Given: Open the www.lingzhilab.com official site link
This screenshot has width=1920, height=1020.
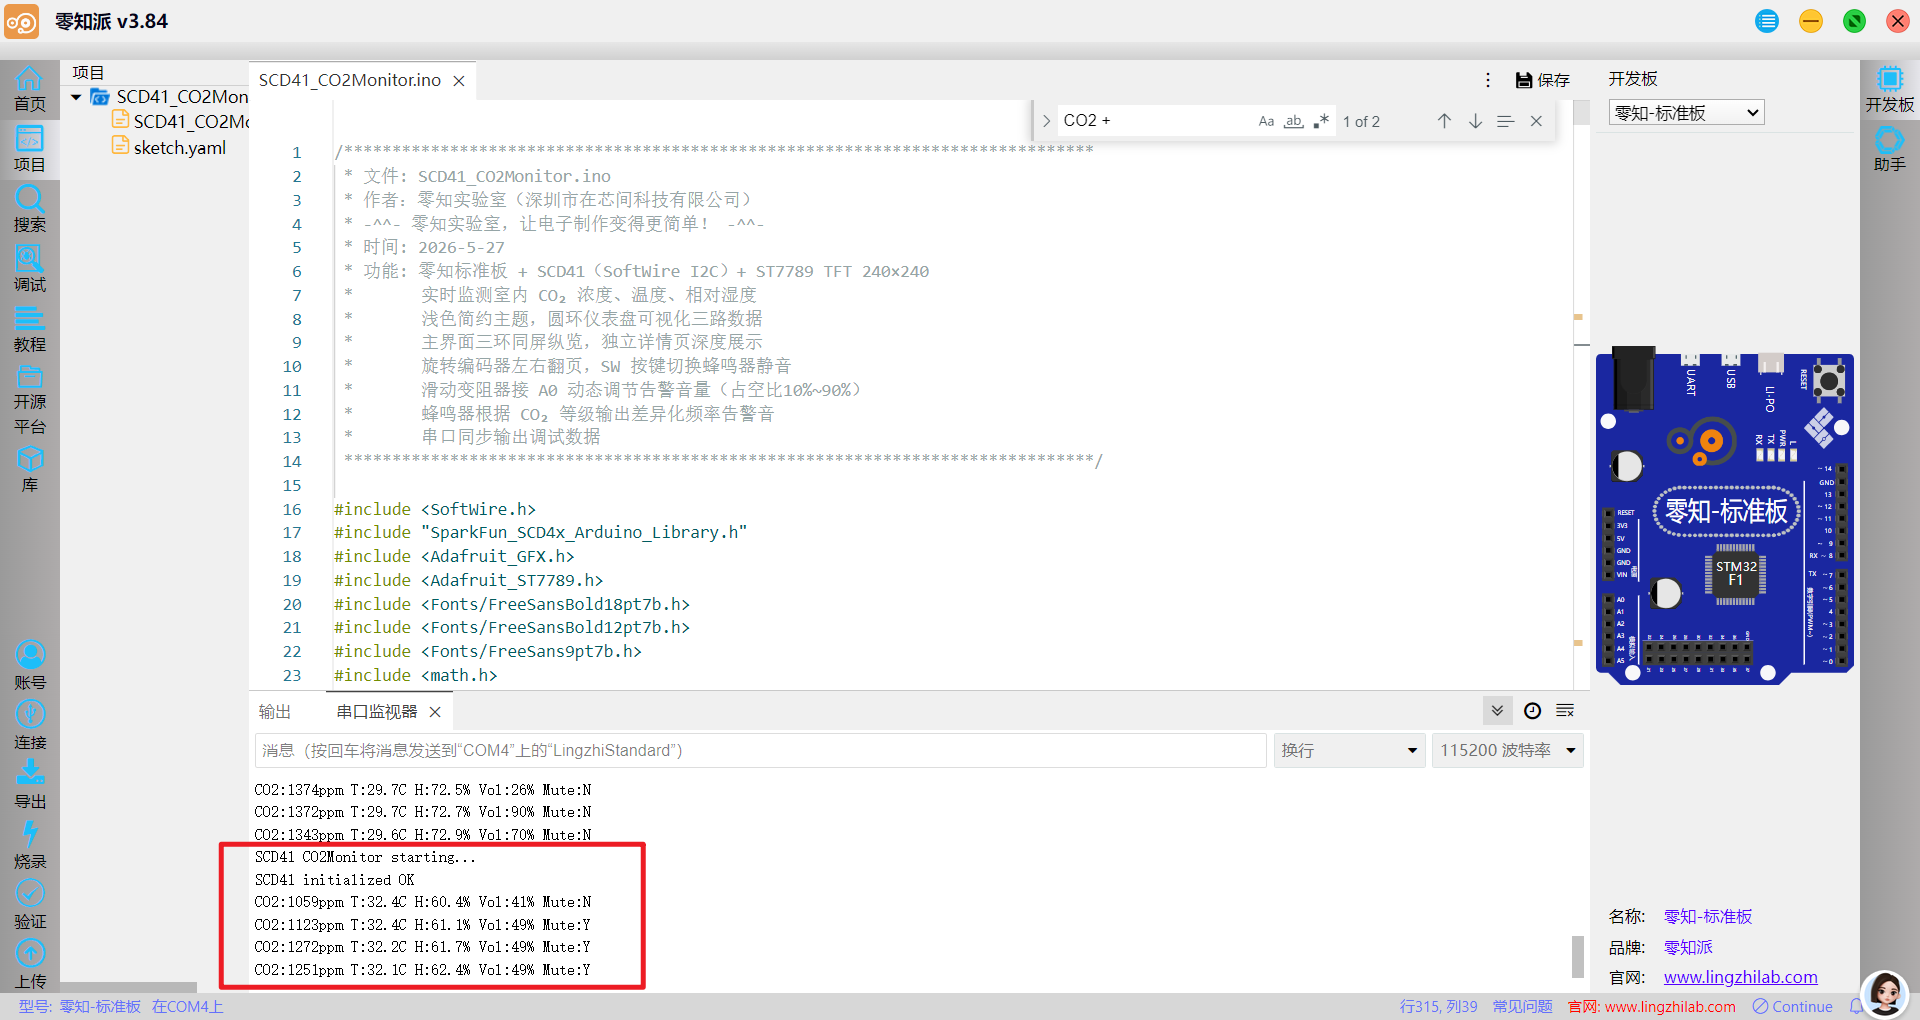Looking at the screenshot, I should (1740, 977).
